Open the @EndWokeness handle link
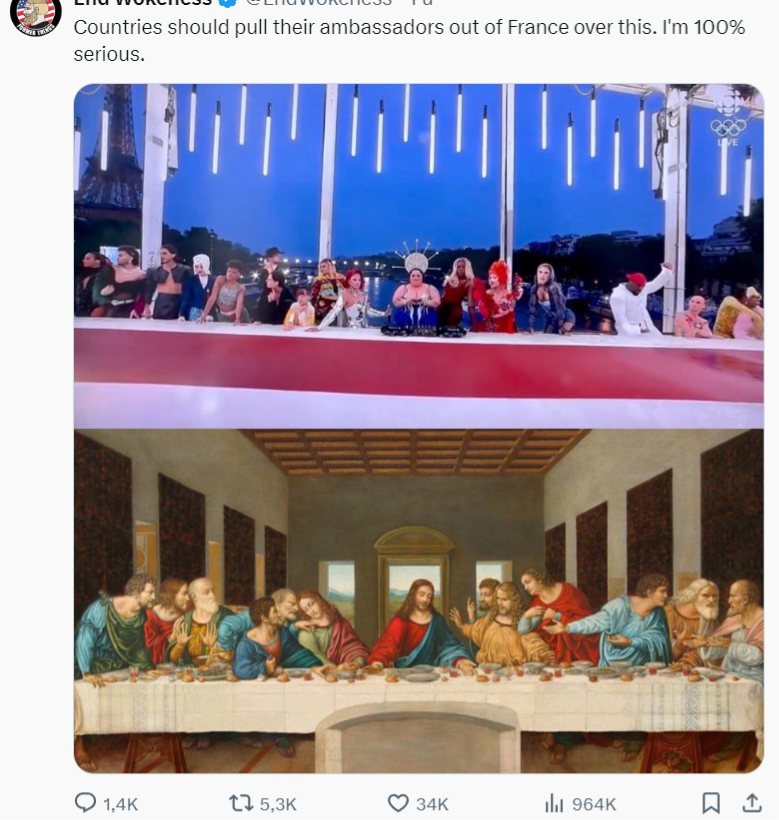 pos(319,2)
